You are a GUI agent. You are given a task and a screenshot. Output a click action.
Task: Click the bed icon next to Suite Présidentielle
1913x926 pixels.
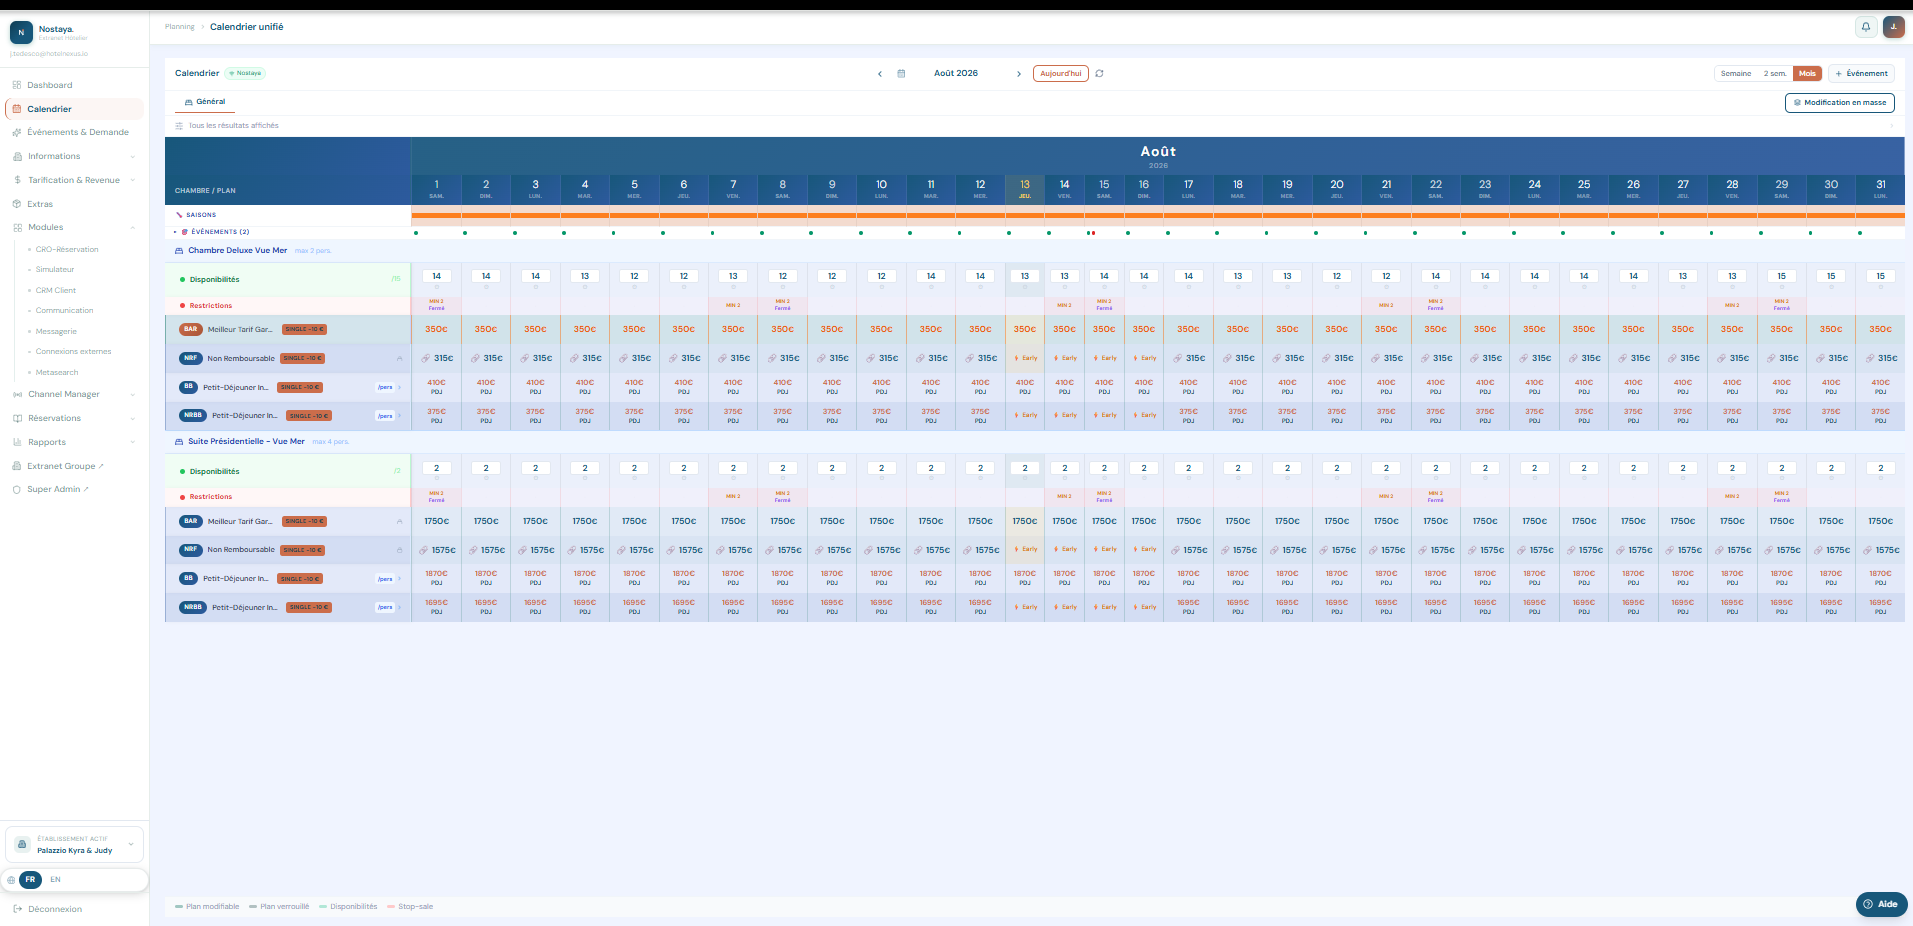point(179,441)
